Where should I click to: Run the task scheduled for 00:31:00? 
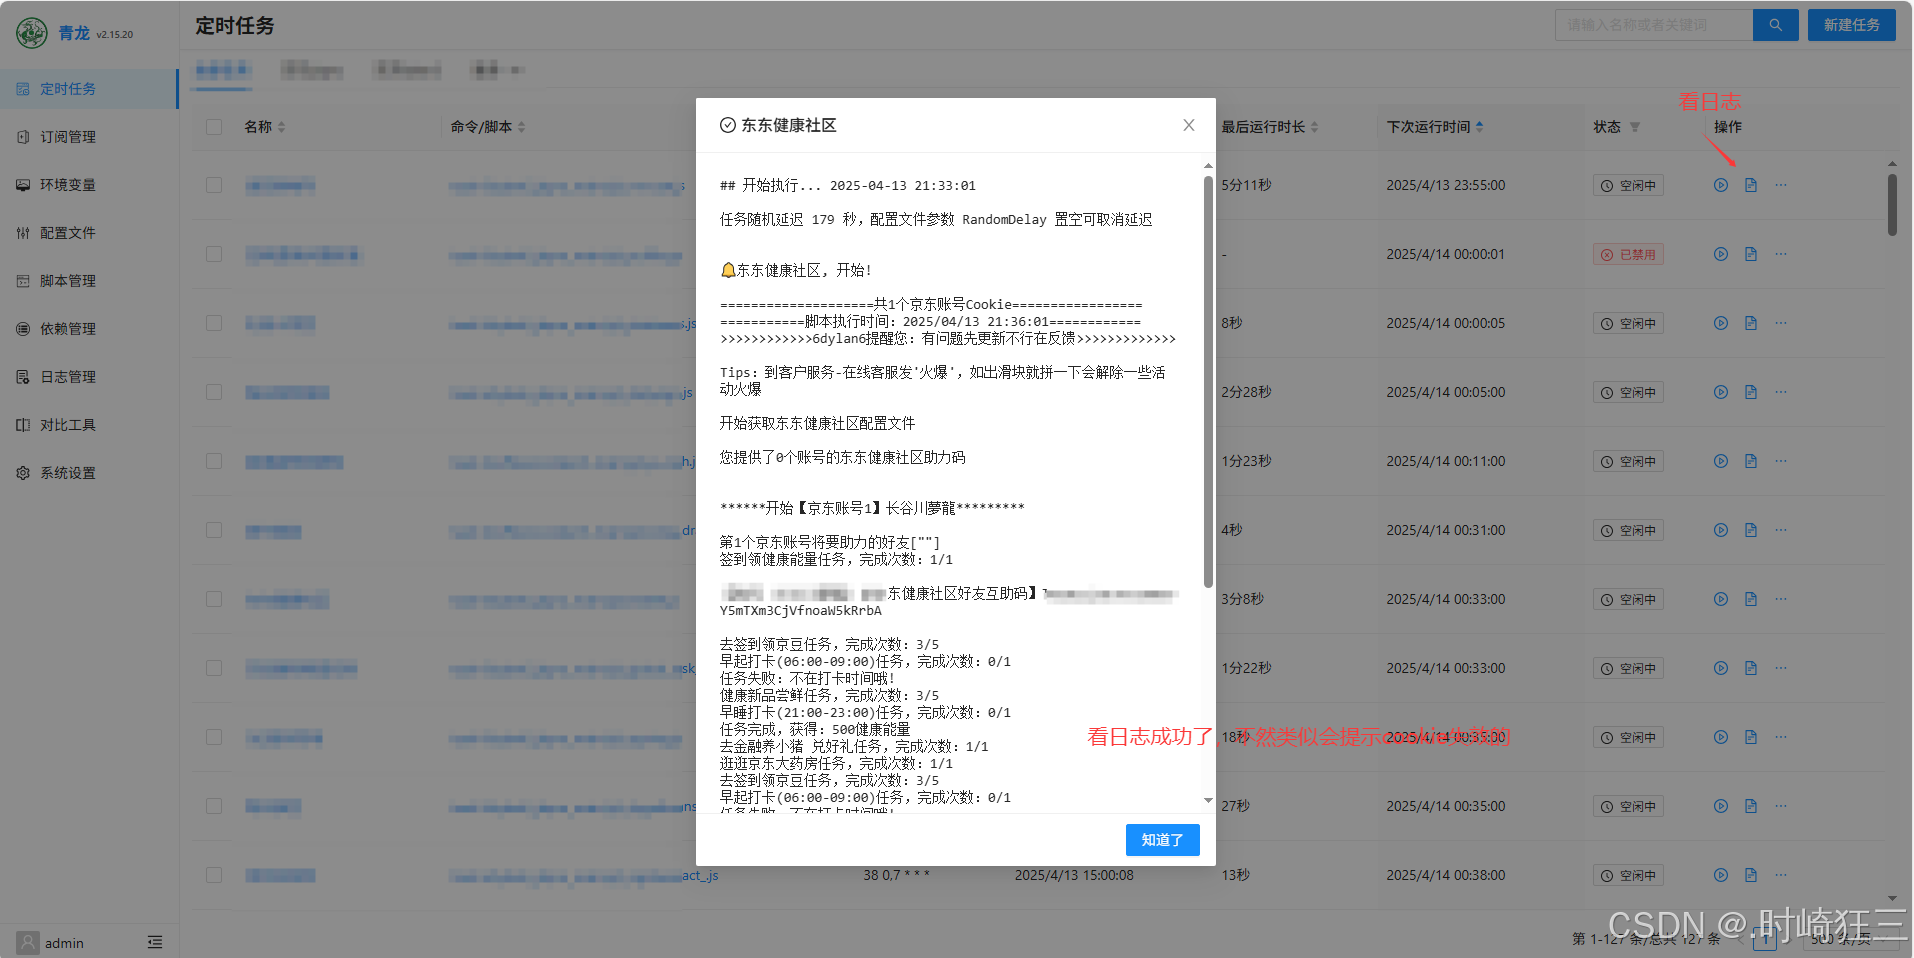pyautogui.click(x=1720, y=530)
